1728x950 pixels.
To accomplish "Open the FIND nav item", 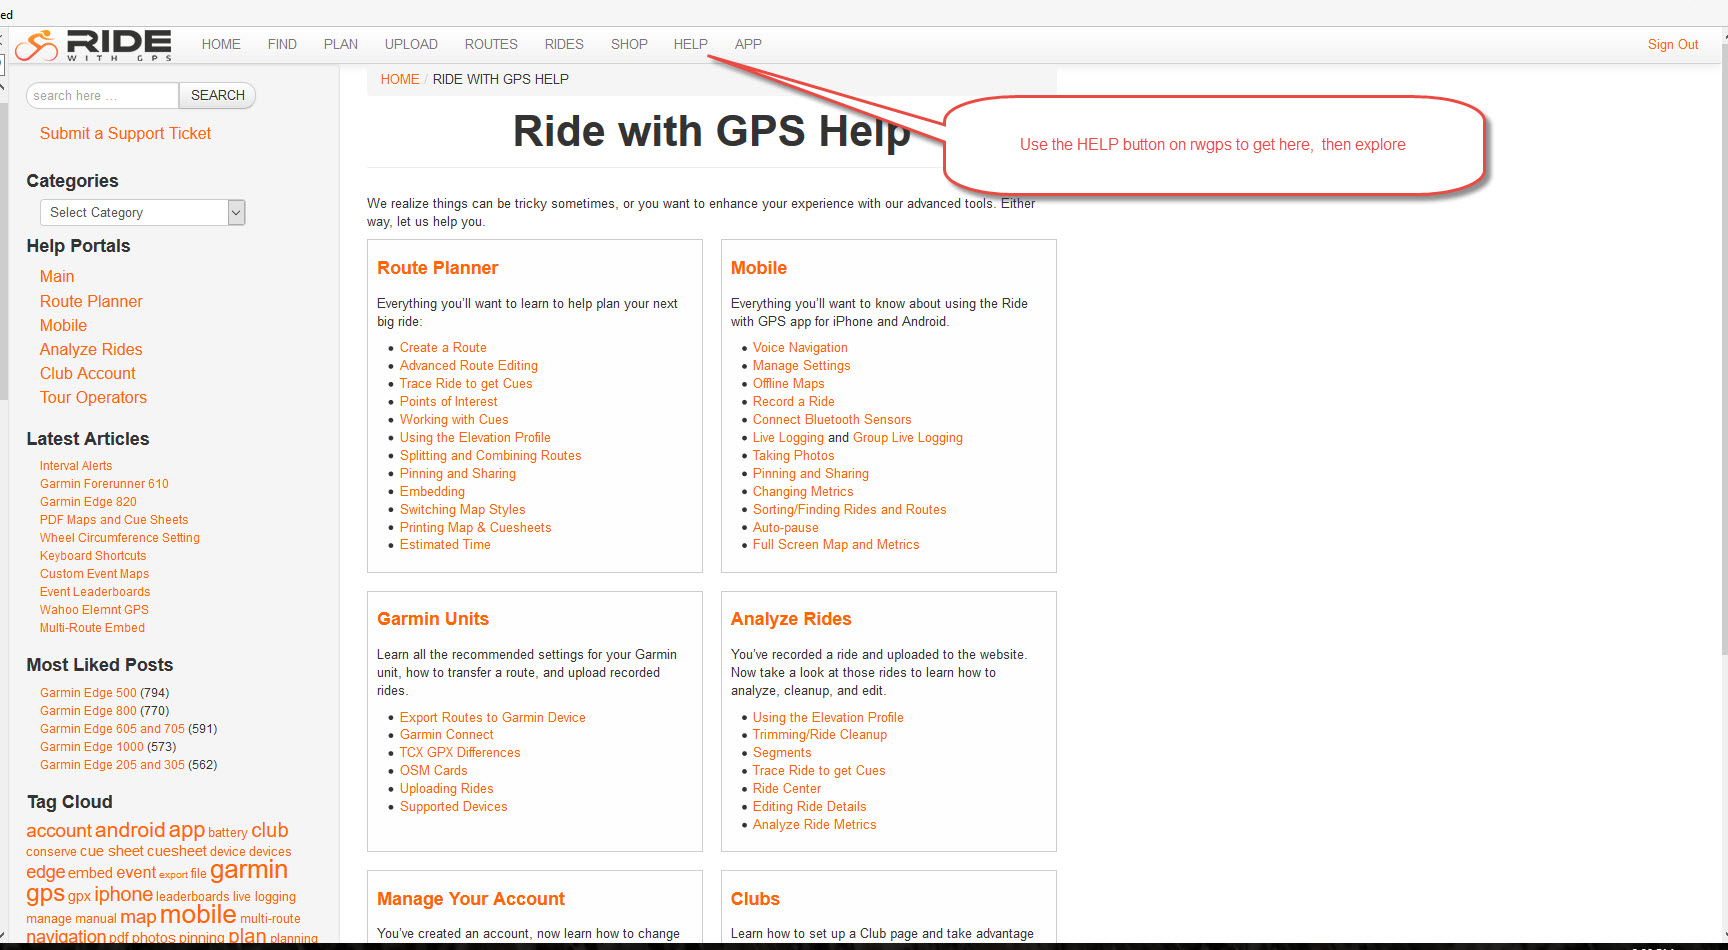I will (x=282, y=44).
